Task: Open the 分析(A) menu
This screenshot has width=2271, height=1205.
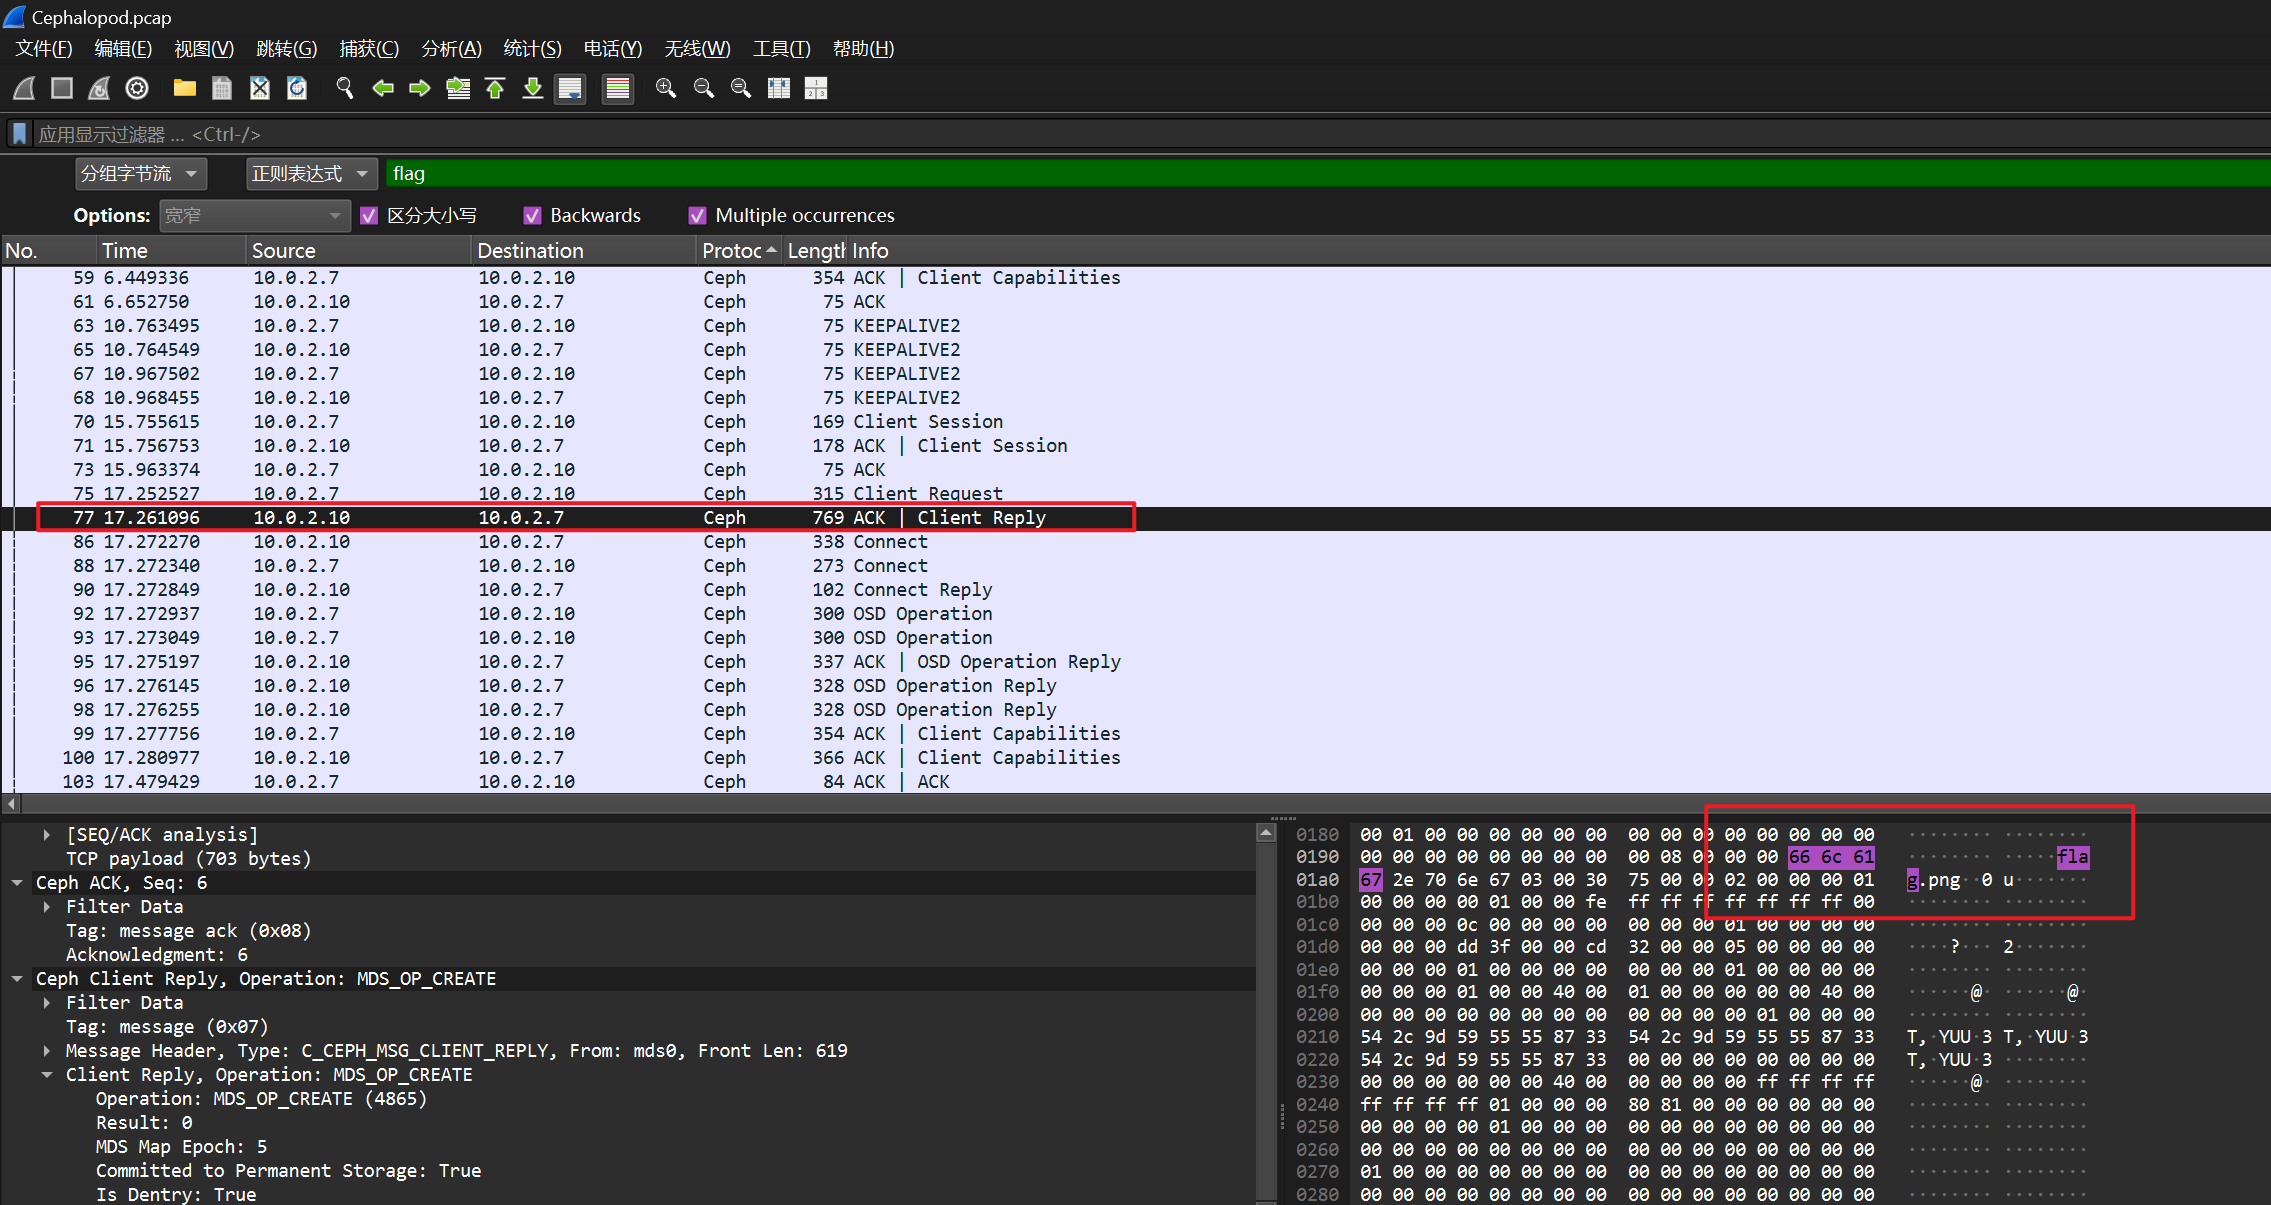Action: (x=451, y=49)
